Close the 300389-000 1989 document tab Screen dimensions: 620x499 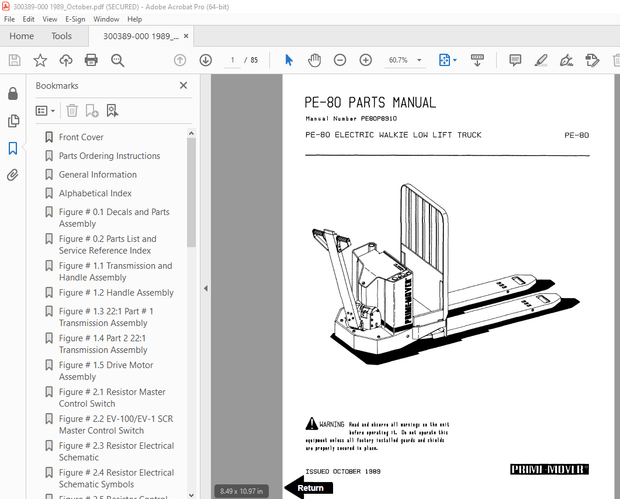click(186, 36)
